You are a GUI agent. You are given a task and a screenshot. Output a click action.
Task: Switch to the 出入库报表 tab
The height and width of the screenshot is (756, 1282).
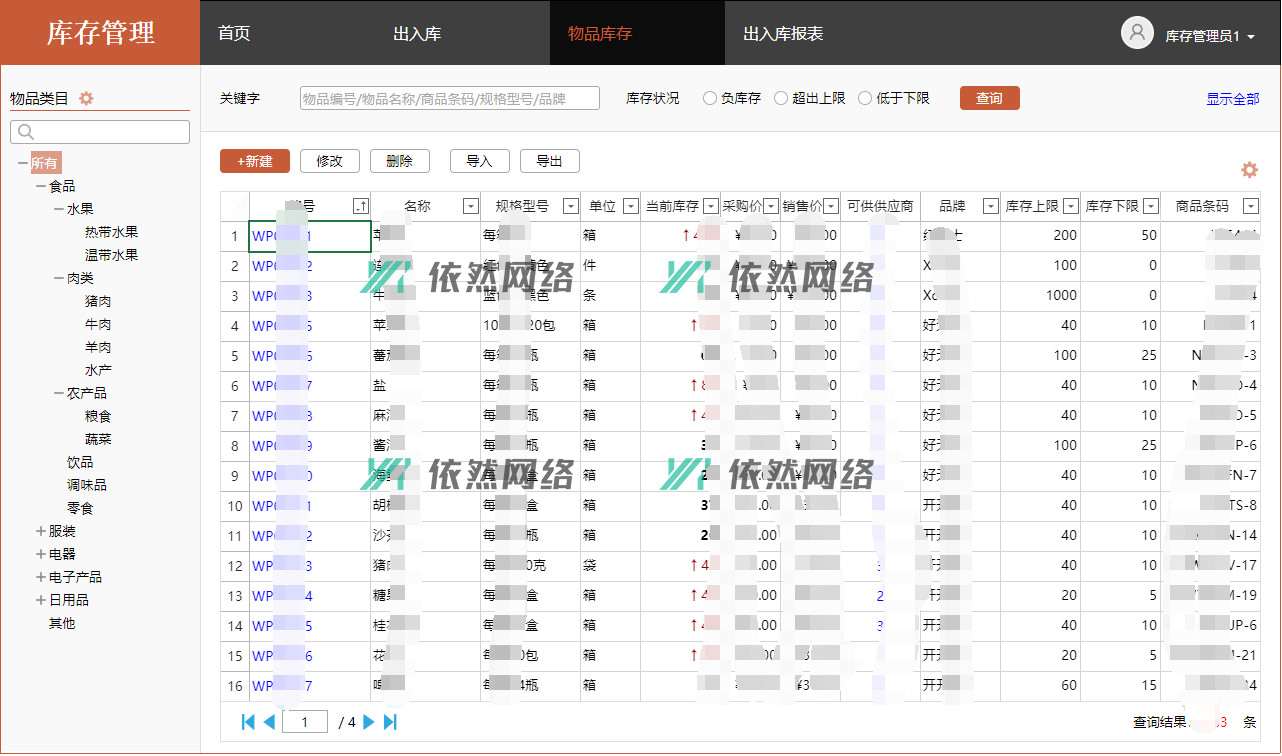point(783,33)
